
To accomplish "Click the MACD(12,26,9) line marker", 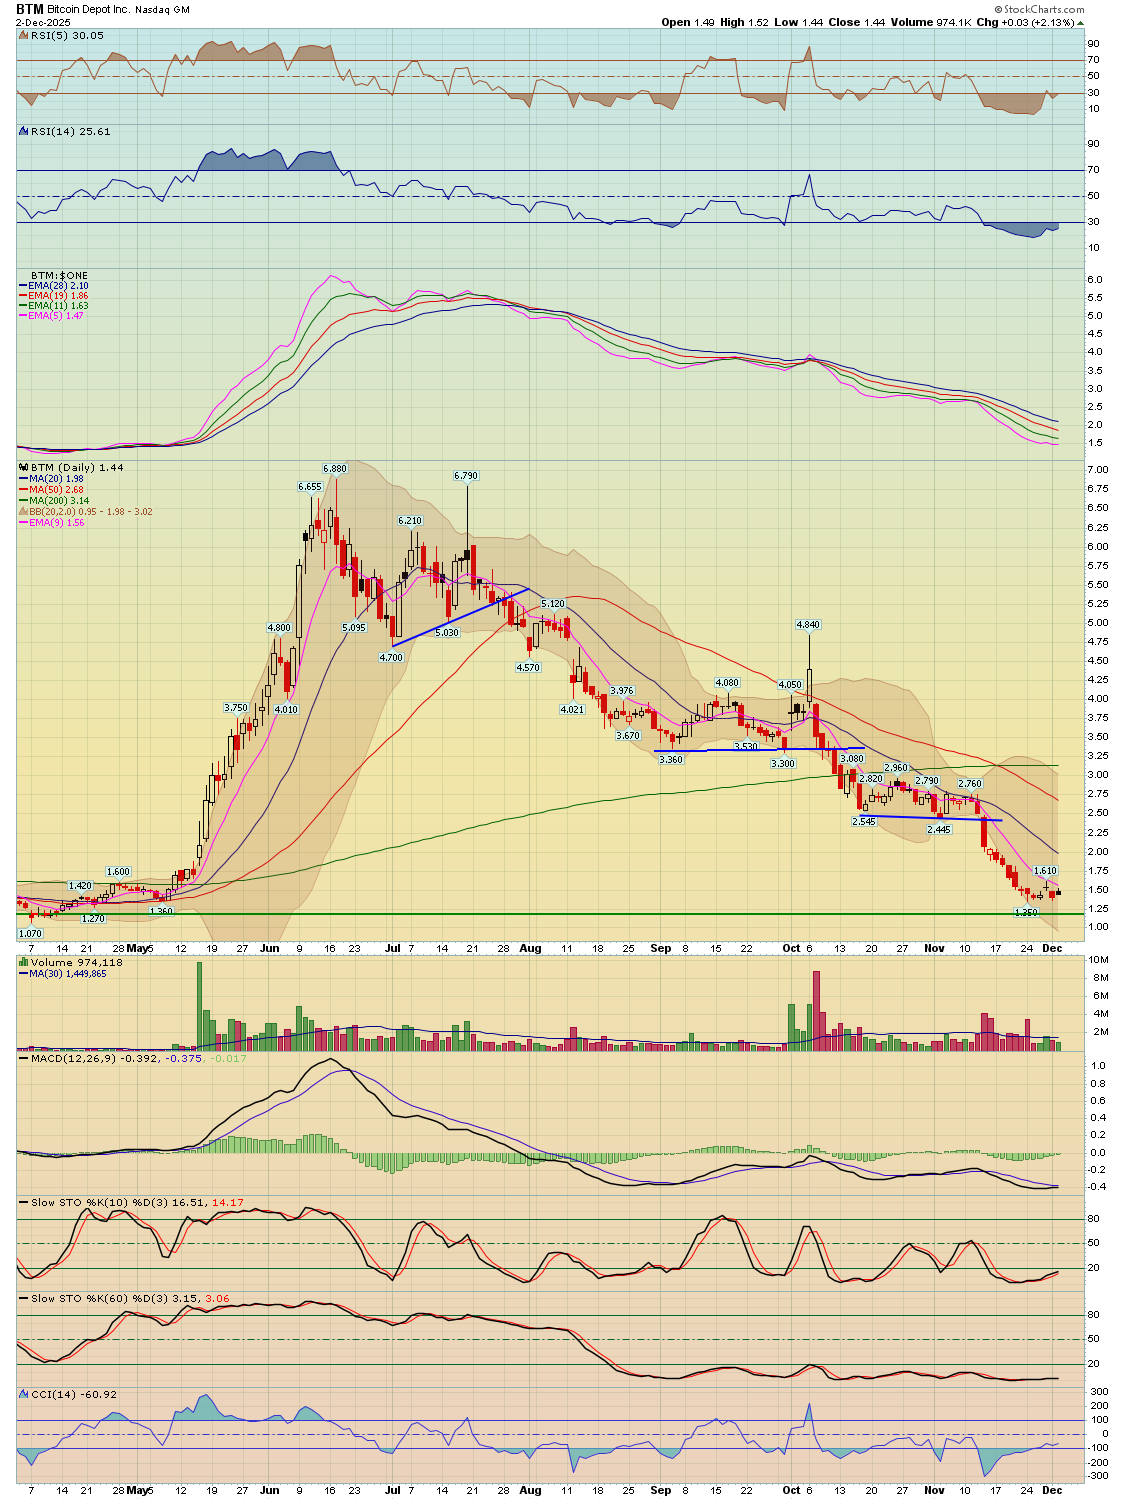I will [24, 1057].
